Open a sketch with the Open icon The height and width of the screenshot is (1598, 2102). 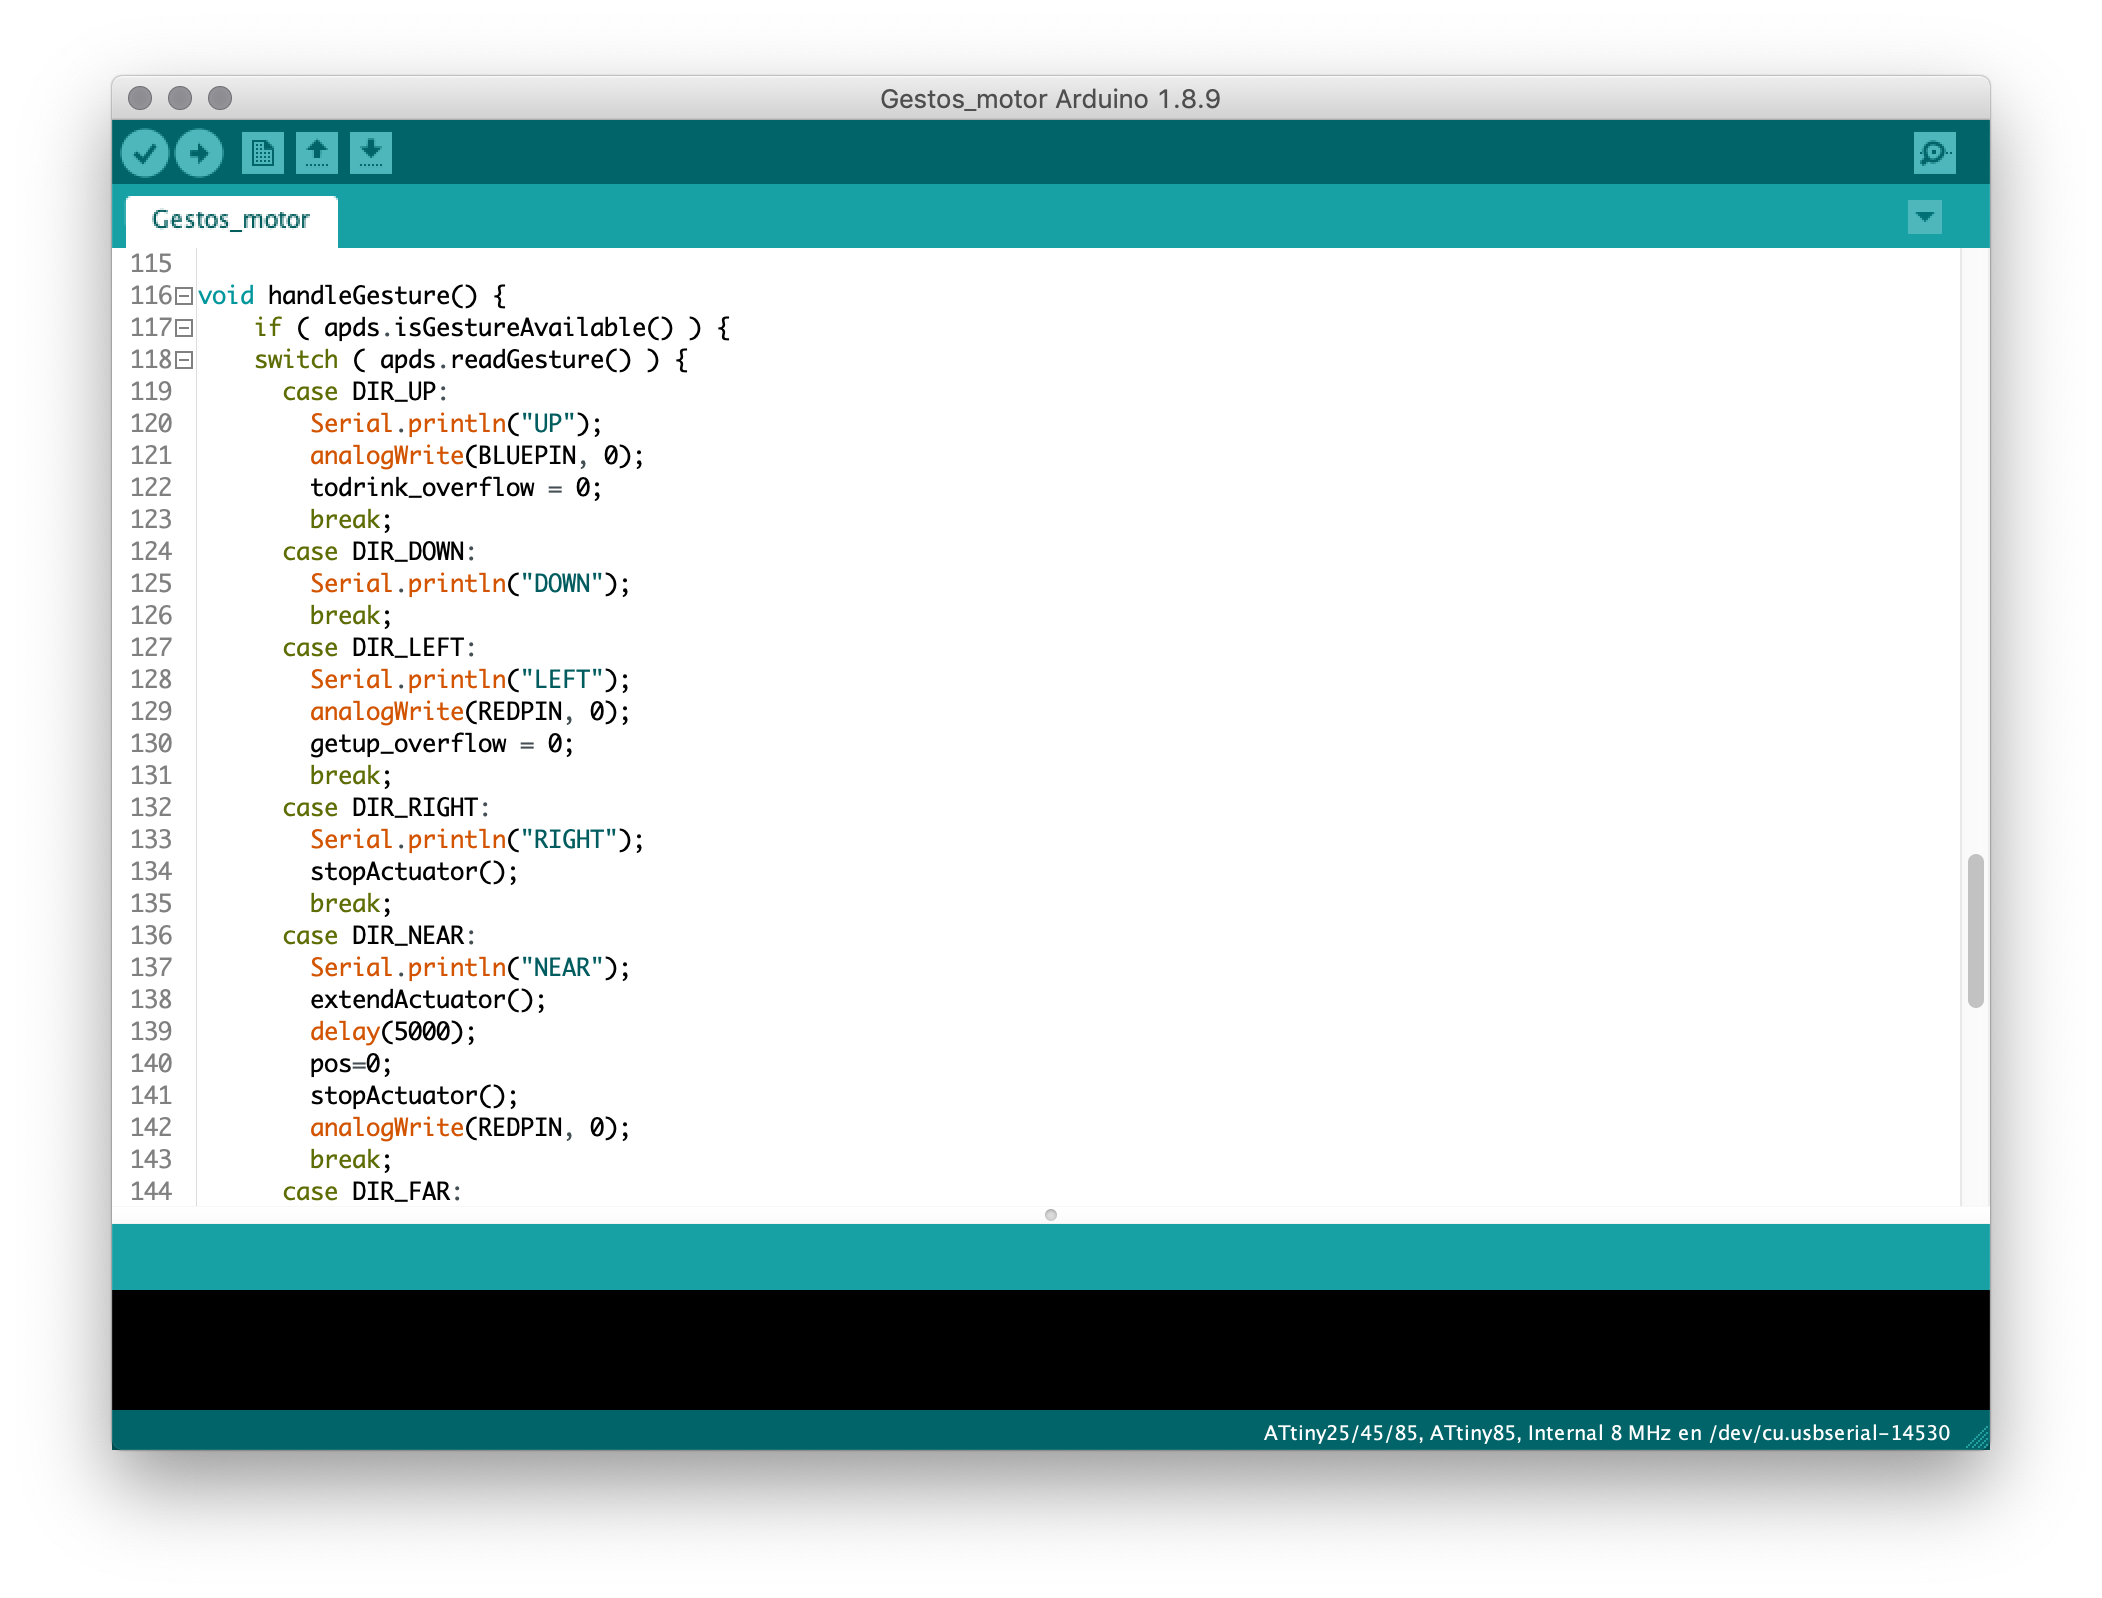coord(317,153)
